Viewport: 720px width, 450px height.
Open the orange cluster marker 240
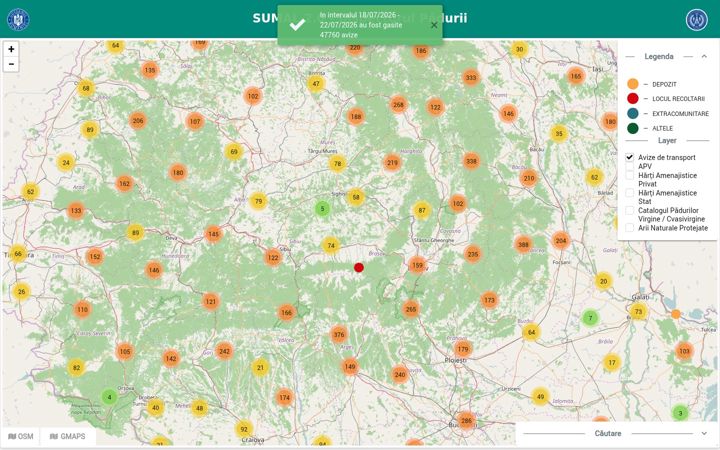[x=400, y=375]
